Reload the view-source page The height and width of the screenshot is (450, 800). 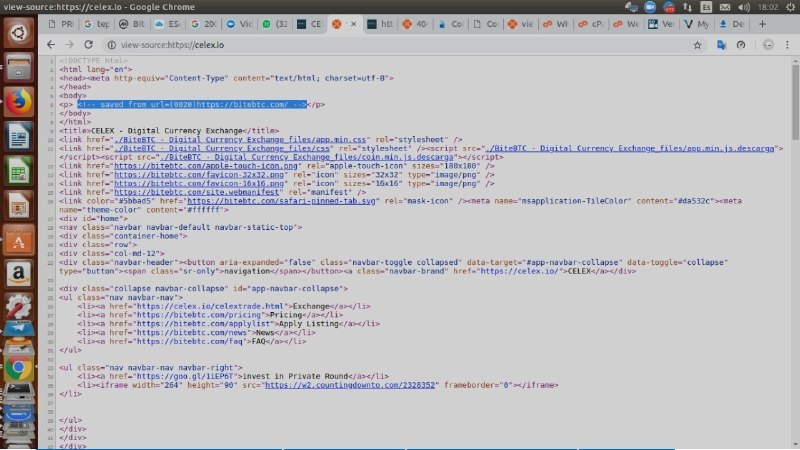[88, 45]
